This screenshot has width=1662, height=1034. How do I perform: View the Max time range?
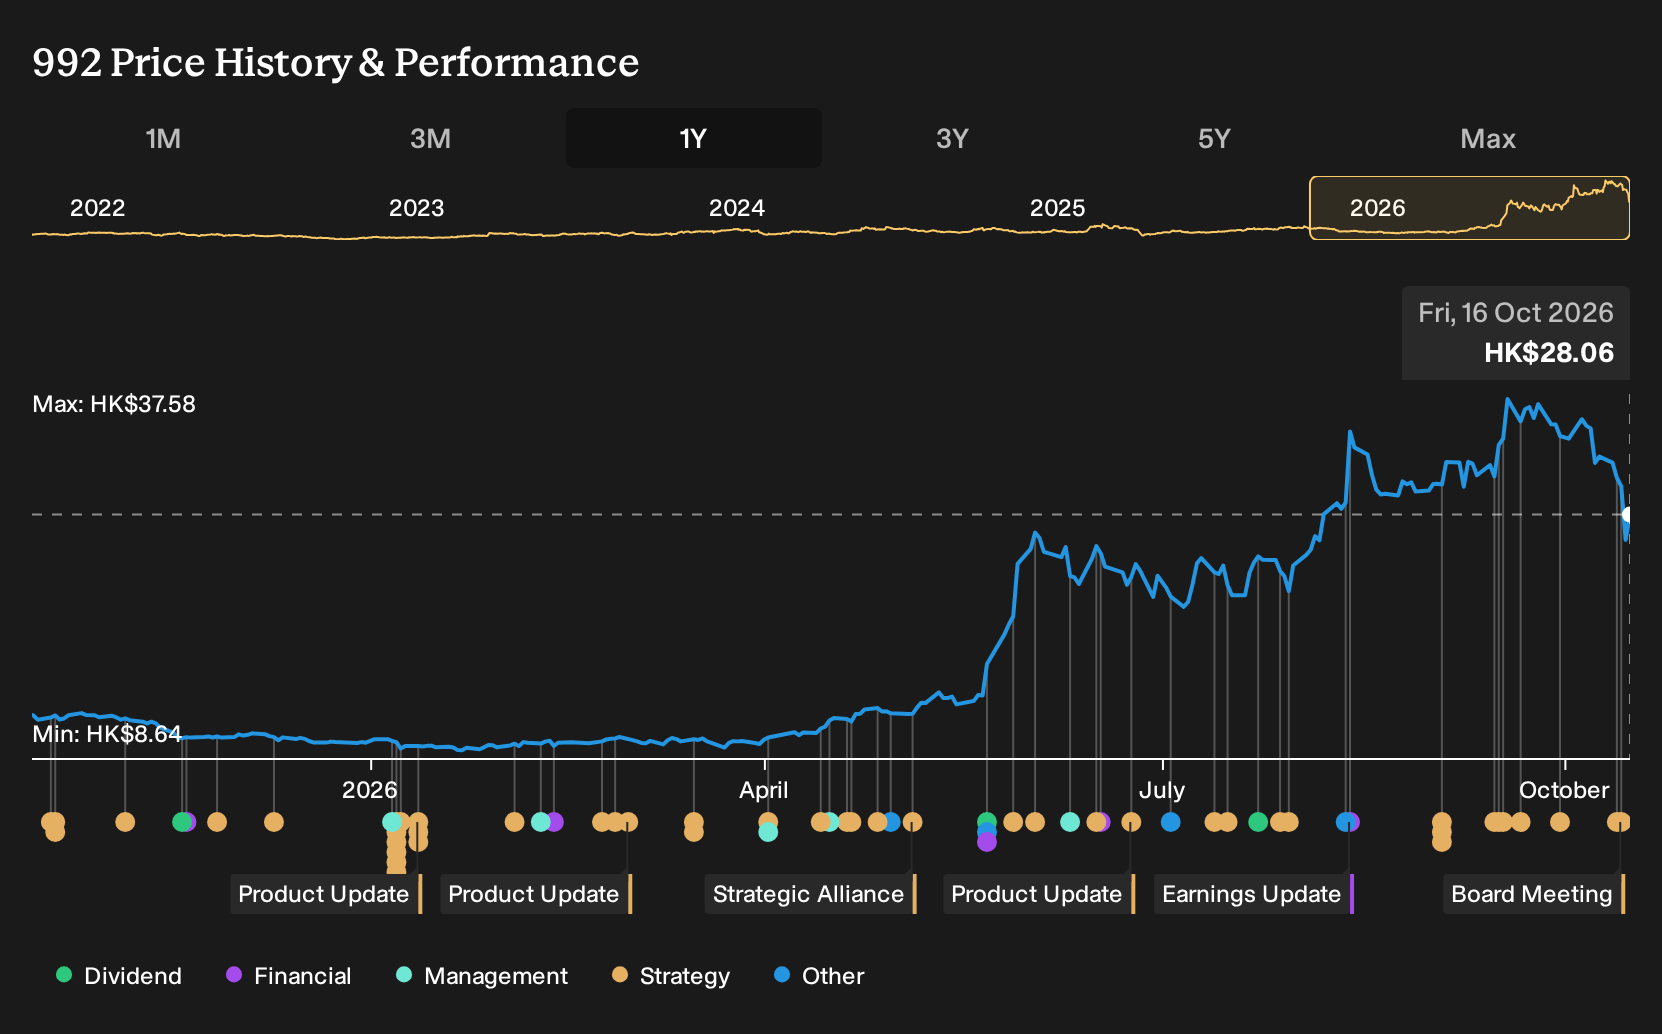click(x=1488, y=138)
